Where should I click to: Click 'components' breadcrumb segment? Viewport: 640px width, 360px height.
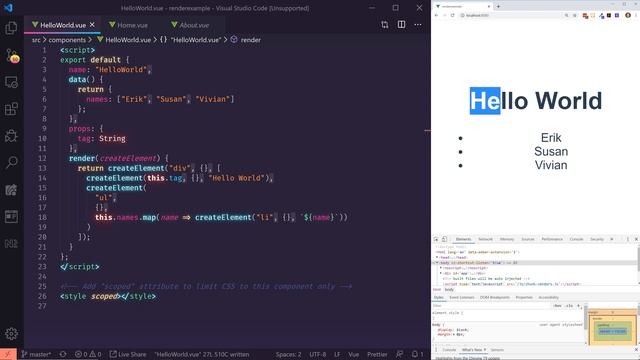67,40
